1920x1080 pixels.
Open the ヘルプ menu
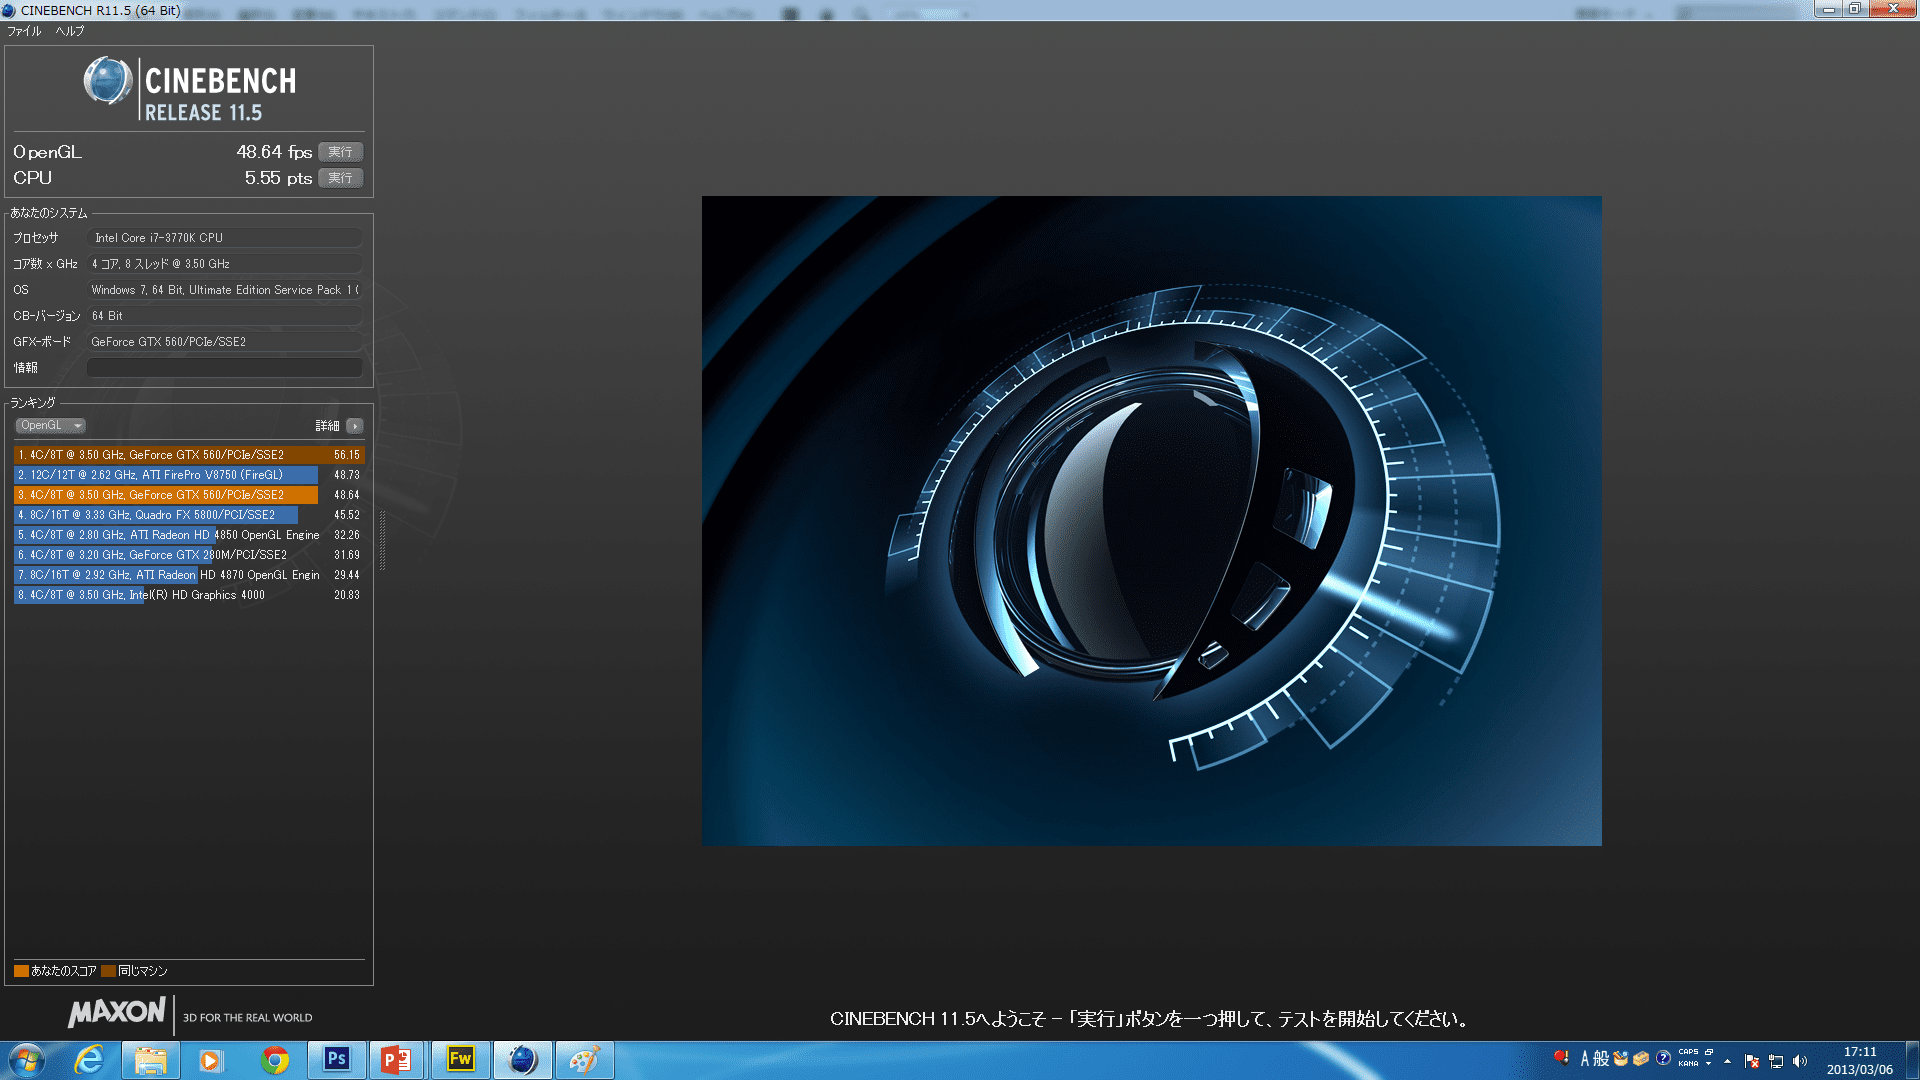[x=69, y=31]
